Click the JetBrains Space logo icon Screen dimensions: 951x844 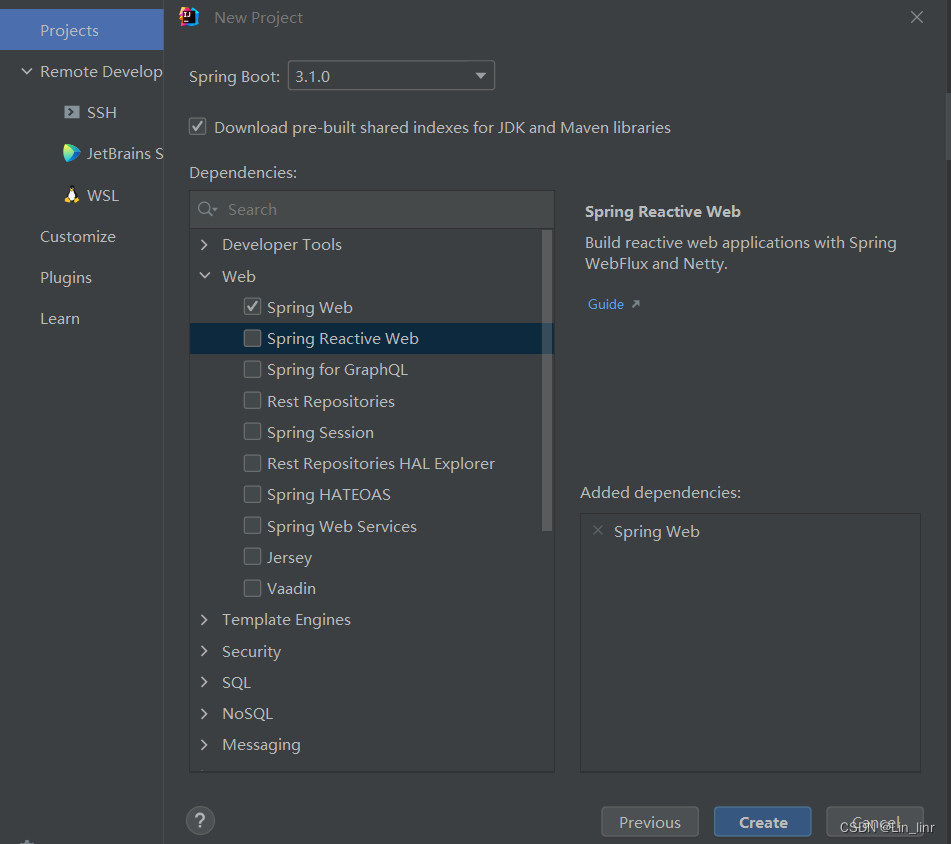point(72,153)
